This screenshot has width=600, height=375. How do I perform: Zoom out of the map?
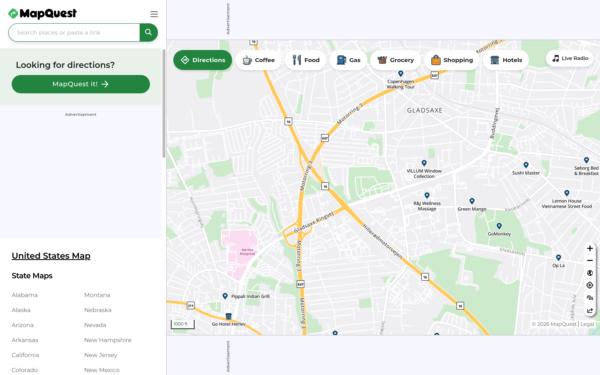point(590,261)
